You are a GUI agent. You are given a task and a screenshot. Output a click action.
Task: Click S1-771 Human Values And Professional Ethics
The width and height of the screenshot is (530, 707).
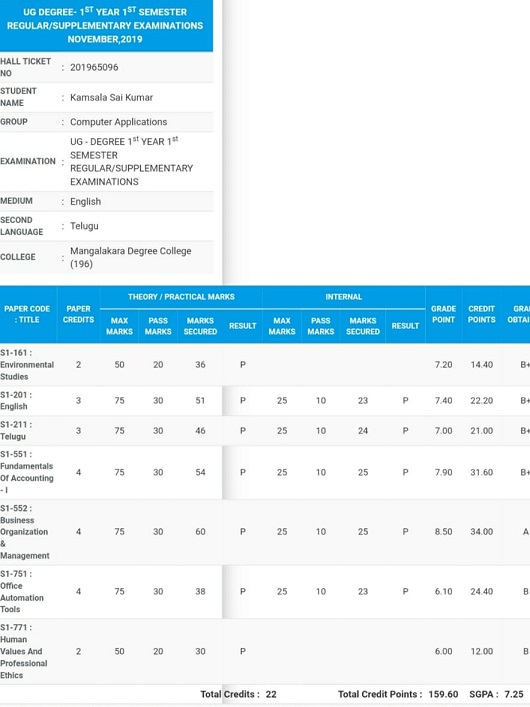pyautogui.click(x=23, y=651)
